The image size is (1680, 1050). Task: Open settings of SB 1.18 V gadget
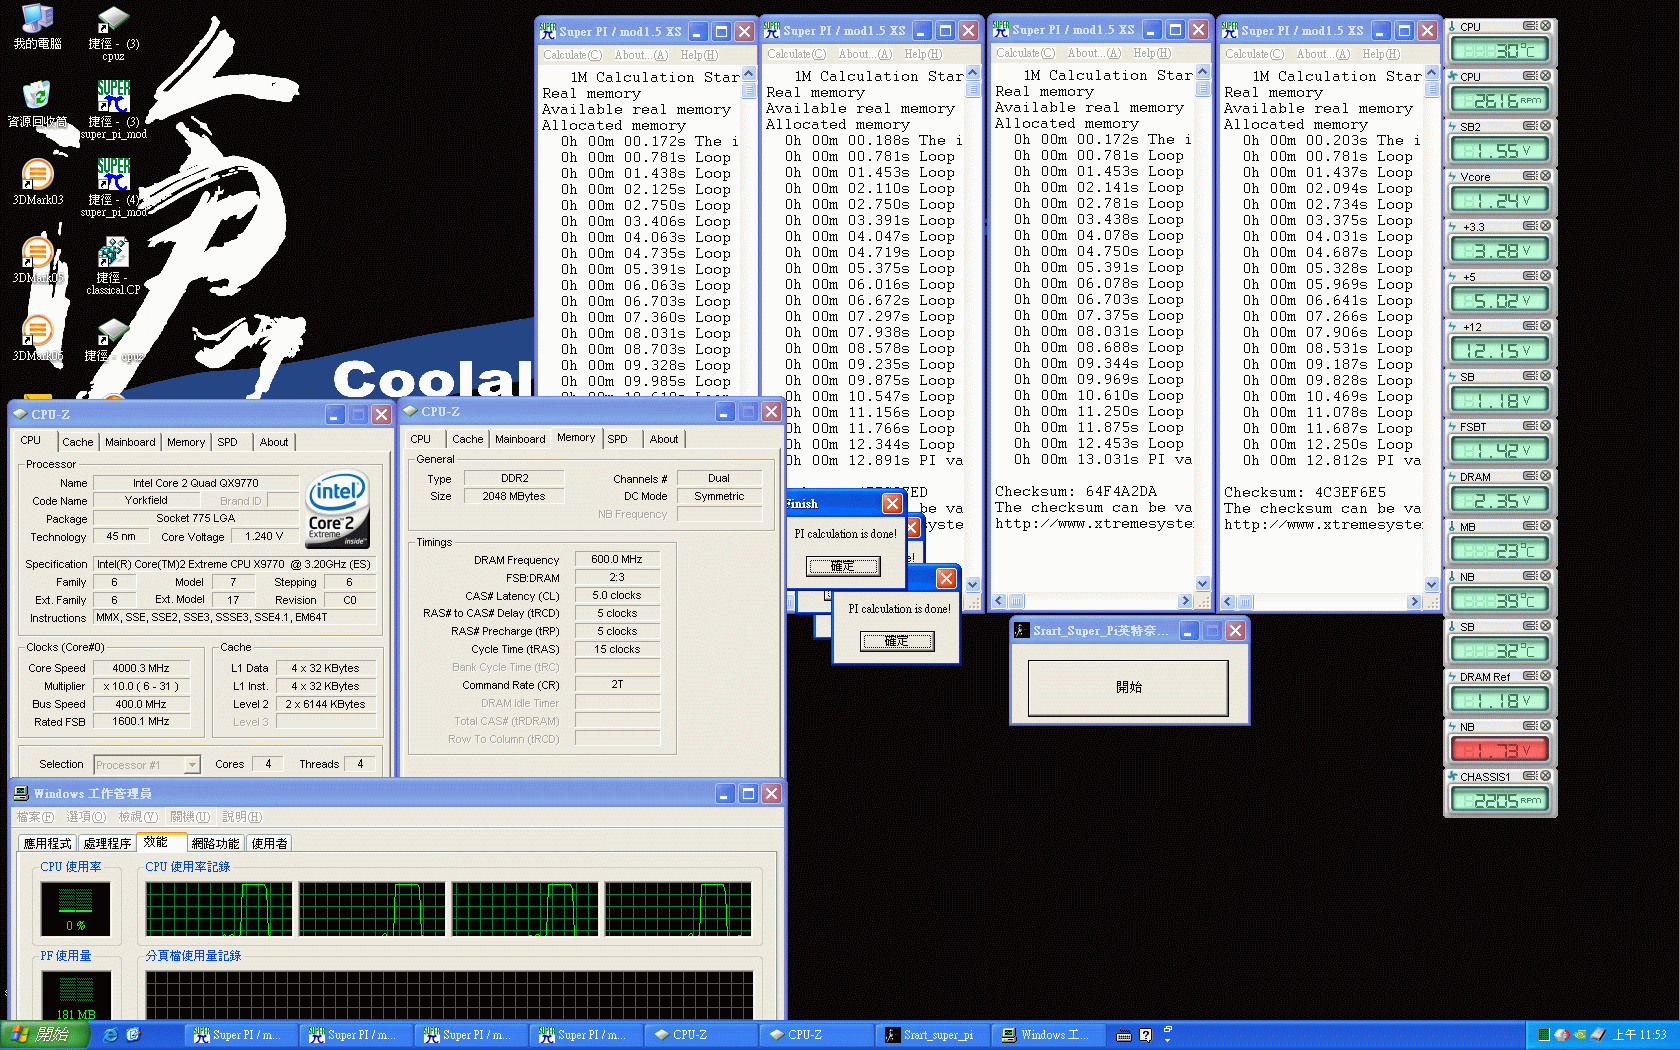tap(1530, 376)
